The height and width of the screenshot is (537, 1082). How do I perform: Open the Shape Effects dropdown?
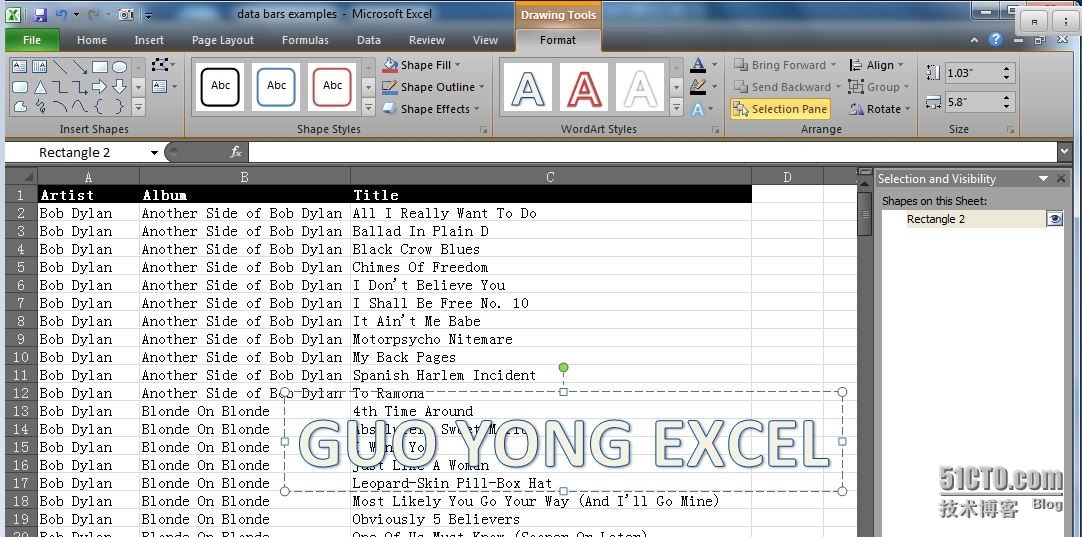pos(431,109)
